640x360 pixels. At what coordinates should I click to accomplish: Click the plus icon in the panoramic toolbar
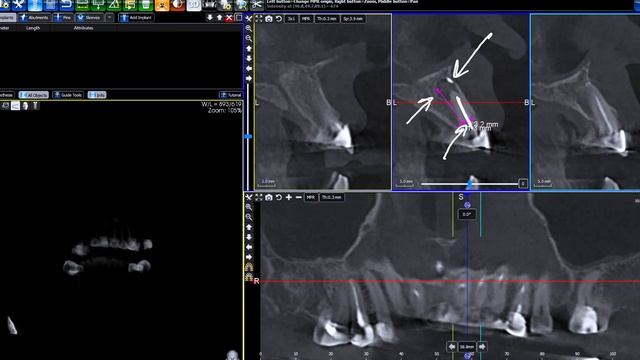click(289, 197)
